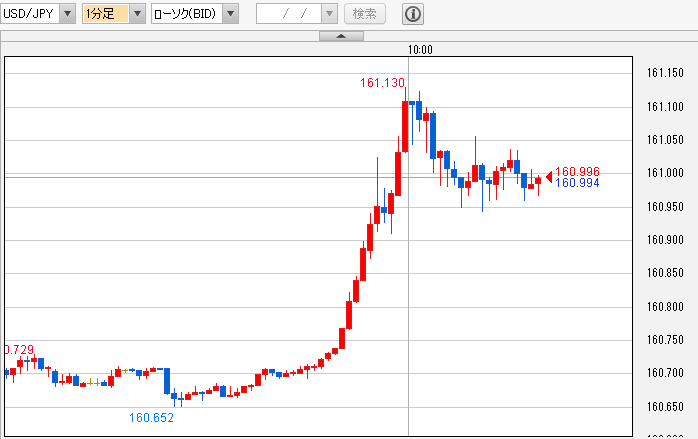Click the 160.700 price axis label
The width and height of the screenshot is (698, 439).
click(x=665, y=373)
